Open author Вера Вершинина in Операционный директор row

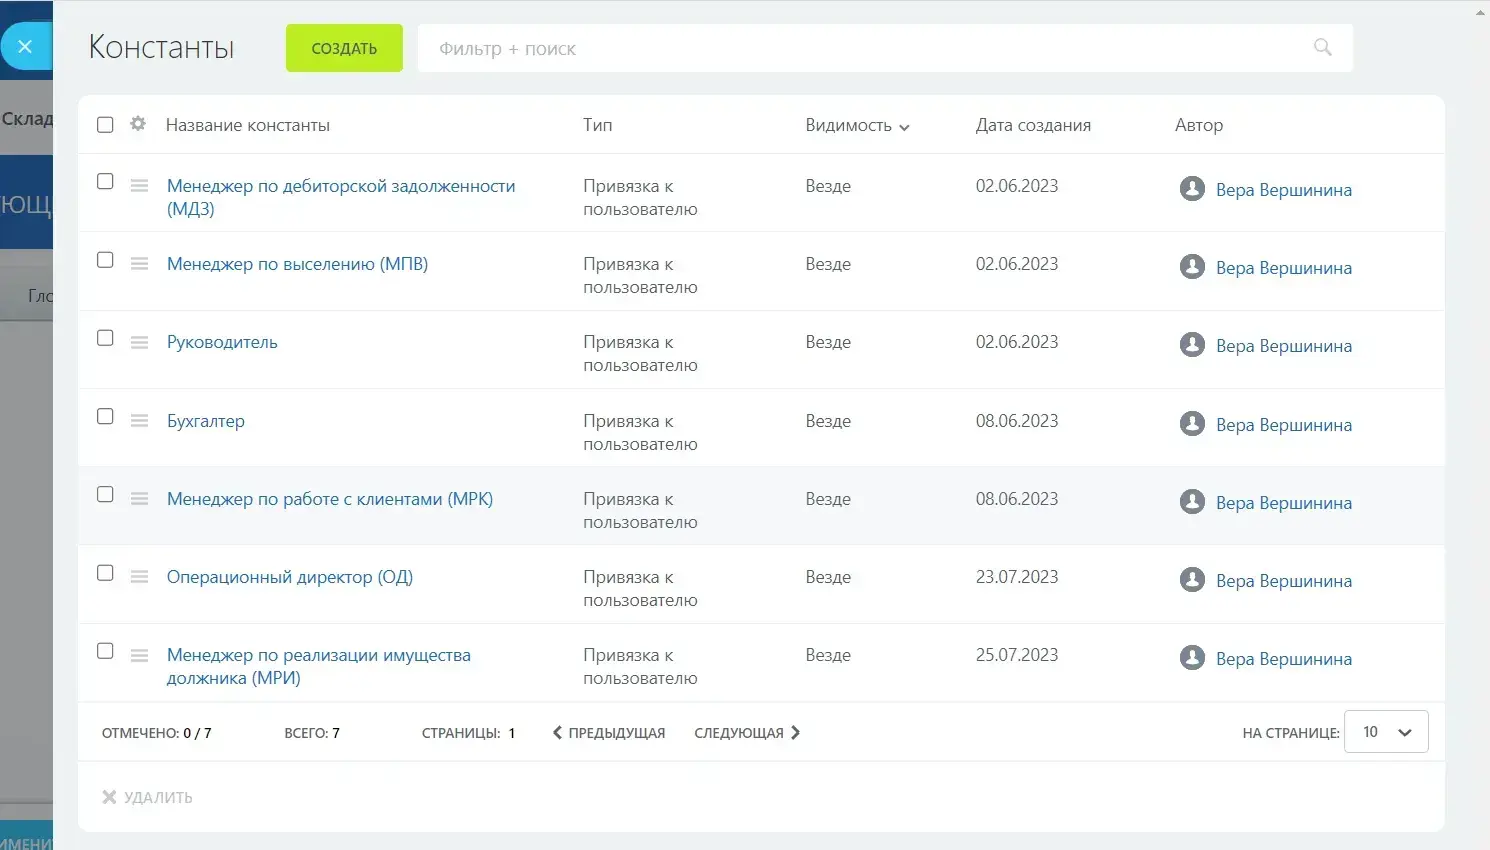tap(1284, 581)
